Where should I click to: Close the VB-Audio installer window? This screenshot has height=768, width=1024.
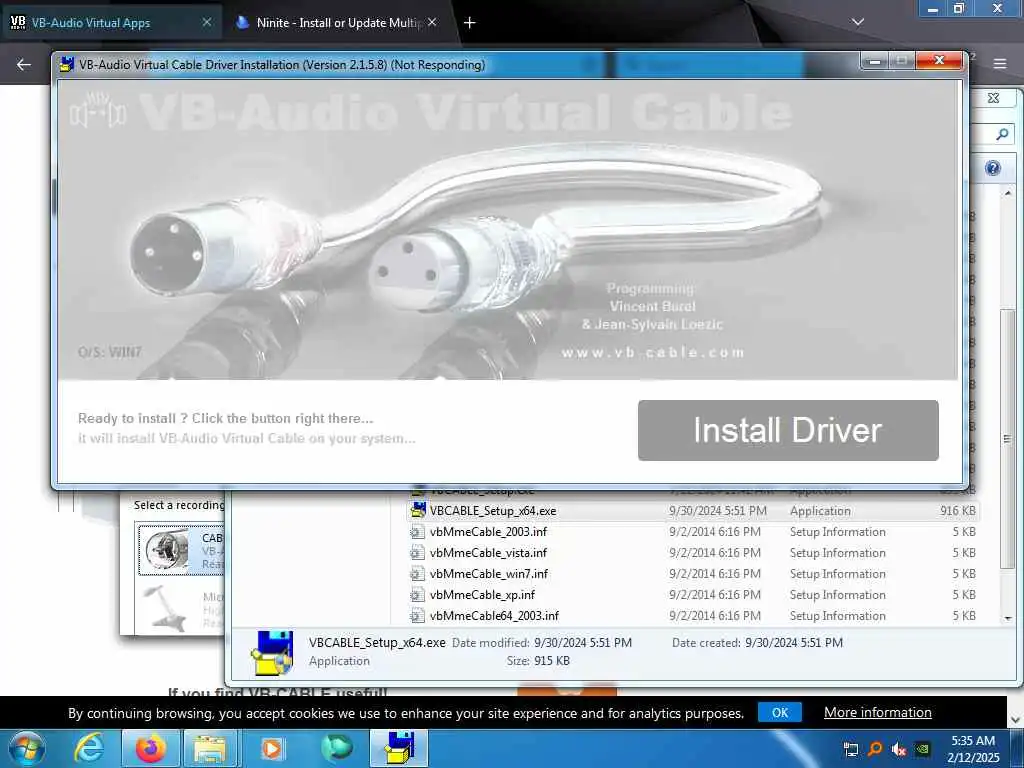point(939,61)
